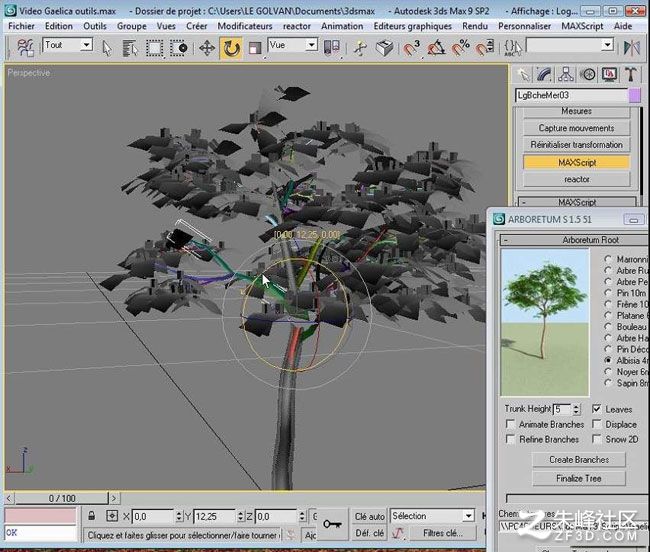Toggle absolute/offset transform type-in icon
Image resolution: width=650 pixels, height=552 pixels.
tap(112, 516)
